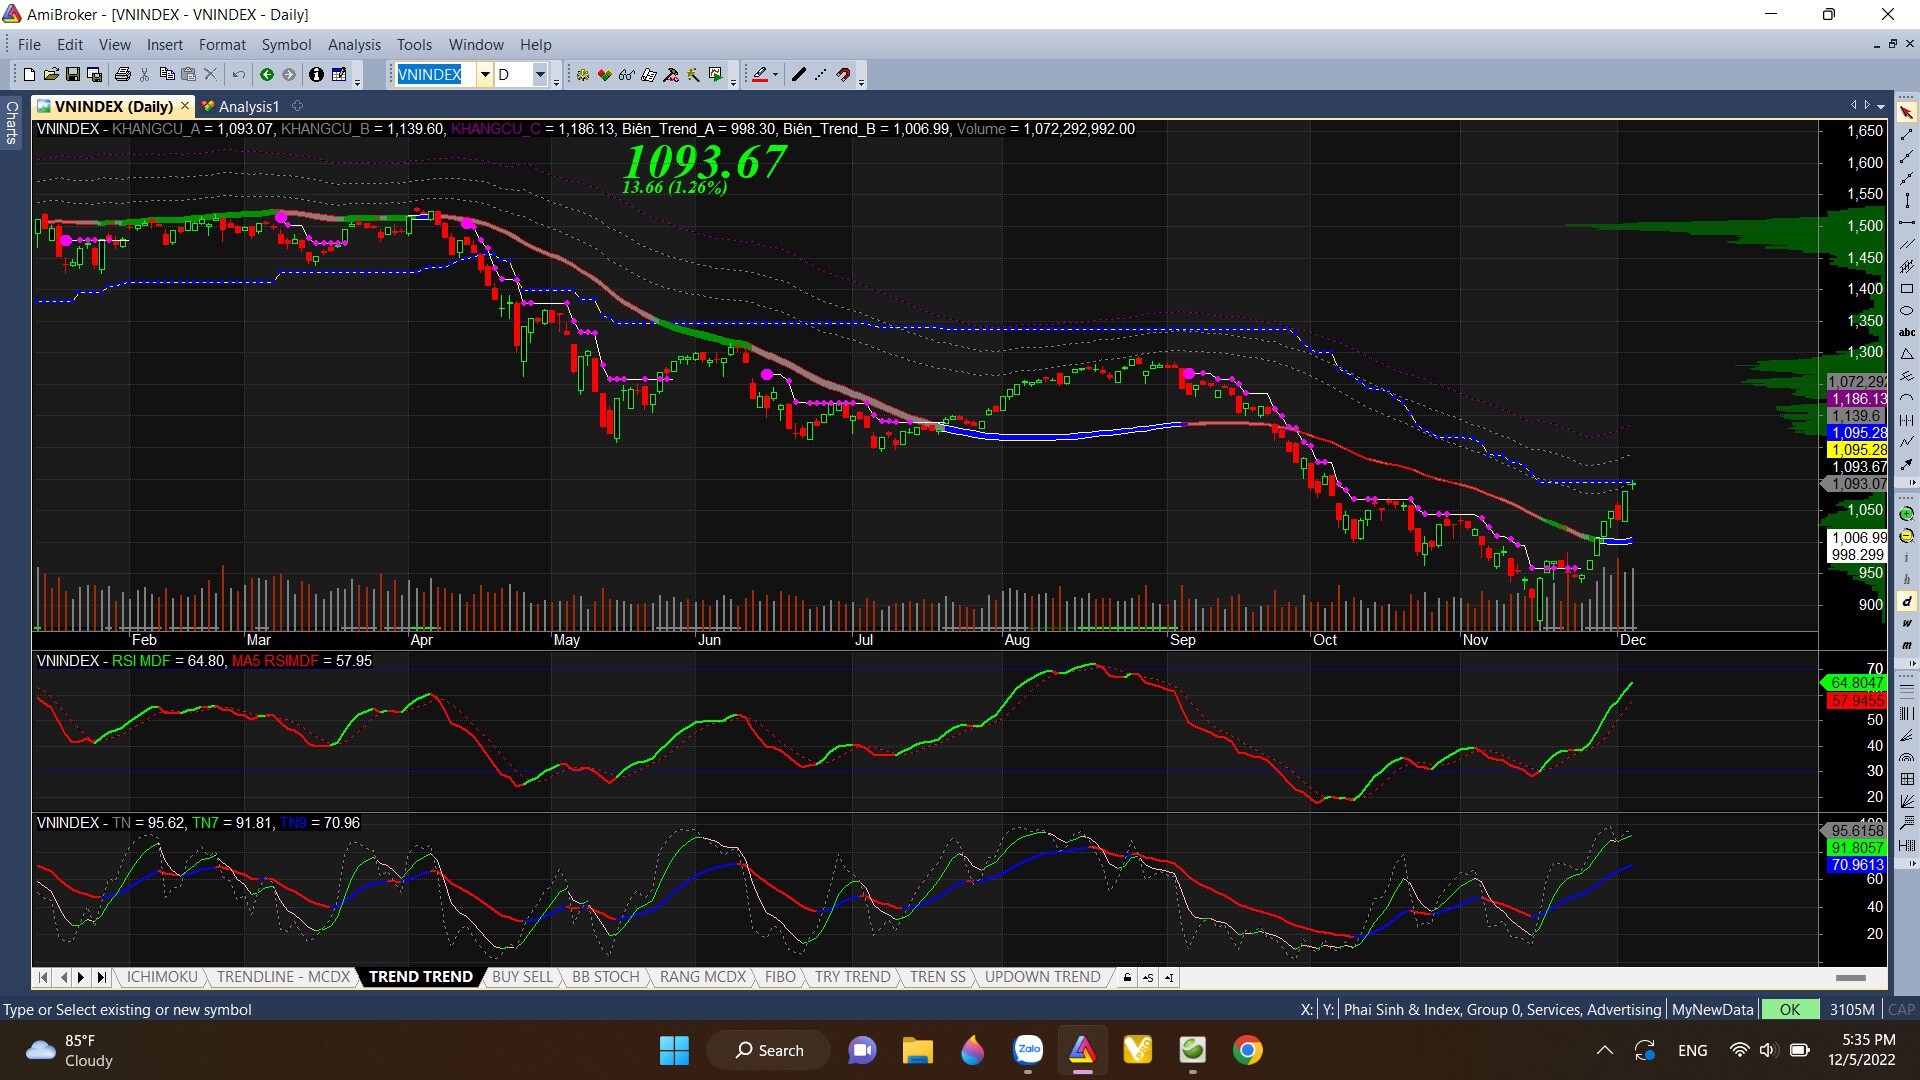
Task: Expand the line color dropdown arrow
Action: click(775, 74)
